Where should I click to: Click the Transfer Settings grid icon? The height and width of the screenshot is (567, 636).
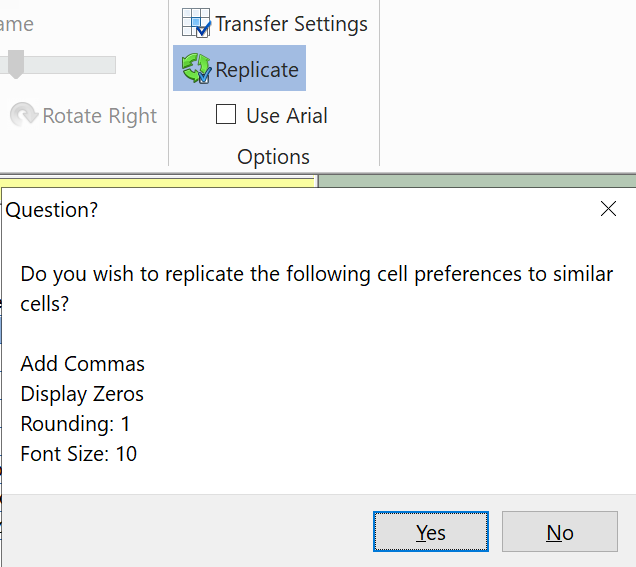pos(196,23)
